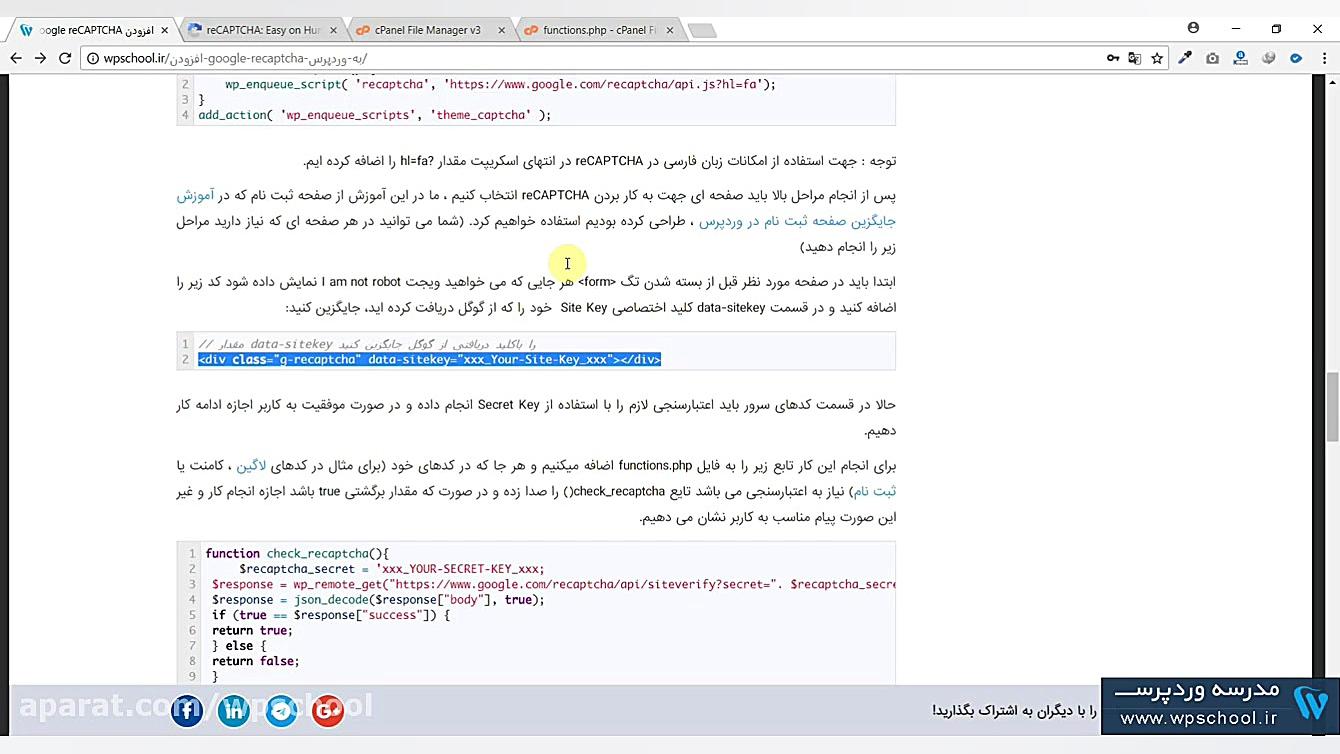Click the paragraph mentioning Secret Key
The width and height of the screenshot is (1340, 754).
pyautogui.click(x=536, y=418)
